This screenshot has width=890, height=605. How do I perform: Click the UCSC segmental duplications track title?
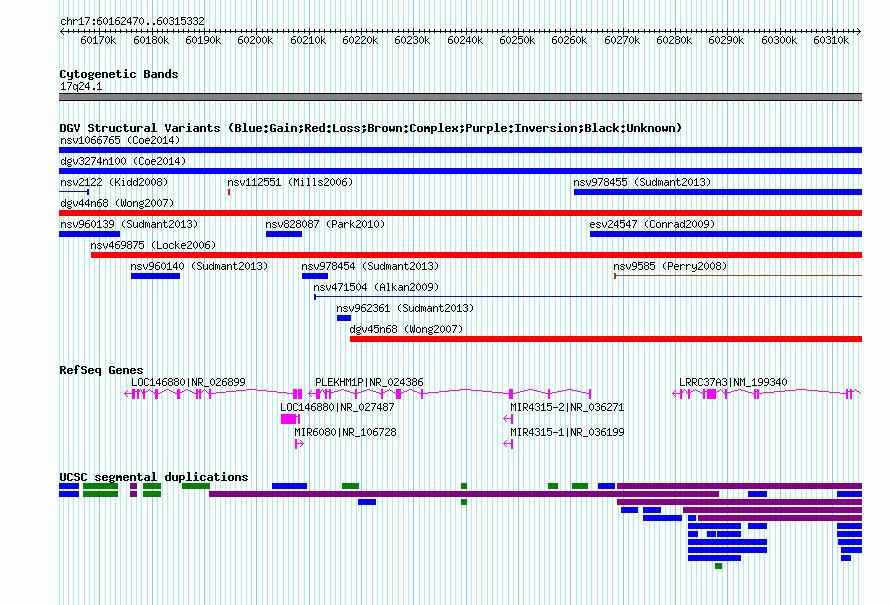click(x=154, y=477)
